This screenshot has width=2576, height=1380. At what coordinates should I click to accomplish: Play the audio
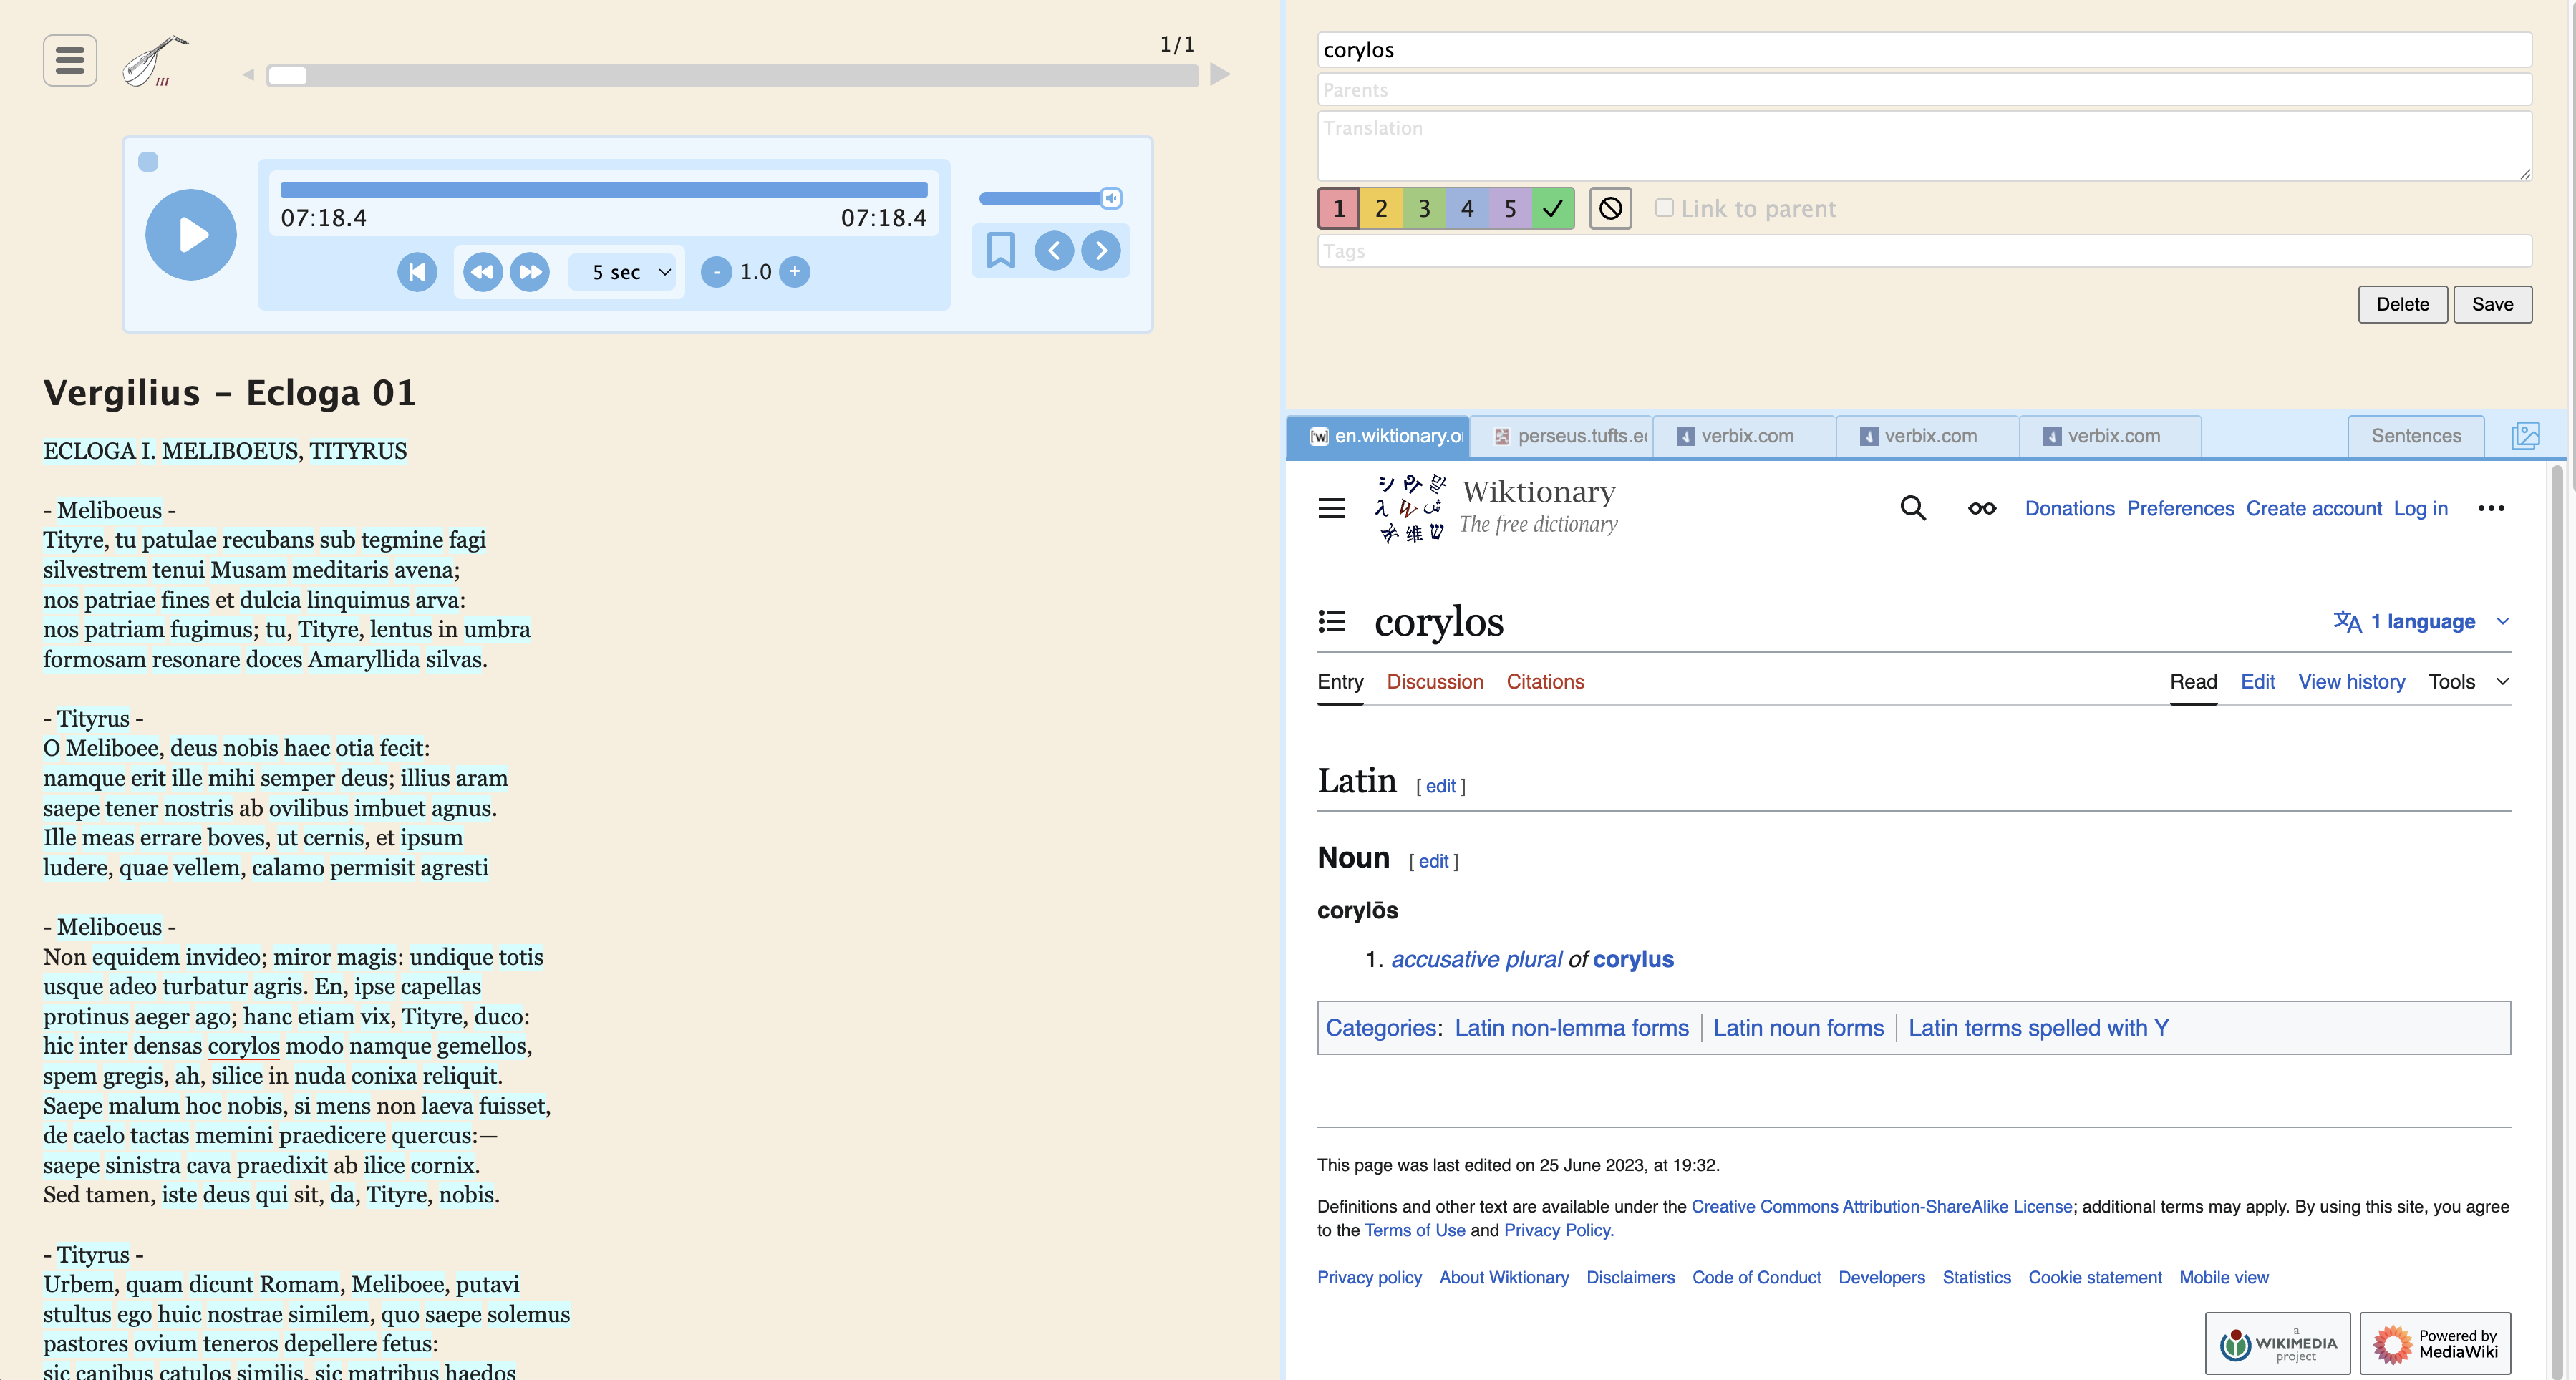[x=191, y=235]
